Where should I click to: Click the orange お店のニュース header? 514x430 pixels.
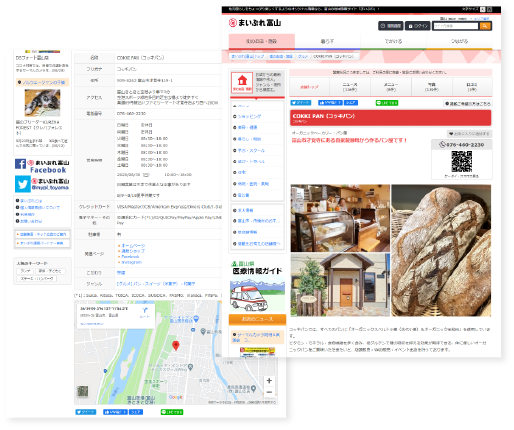[x=257, y=319]
